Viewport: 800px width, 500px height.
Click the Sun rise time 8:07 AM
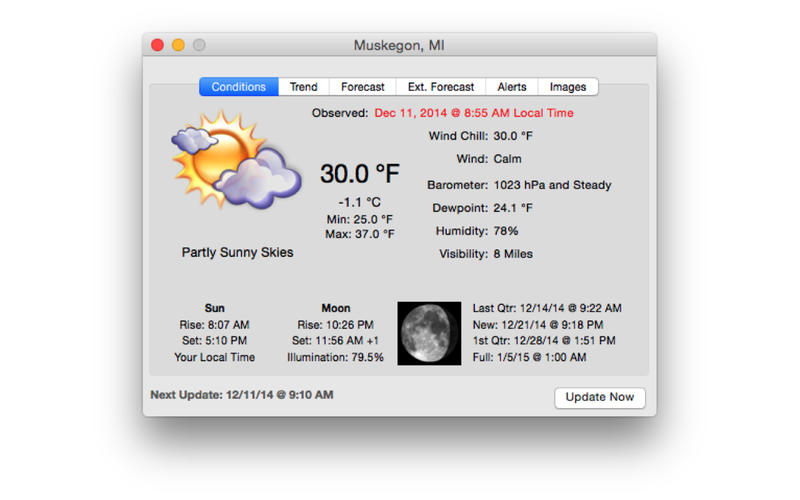214,324
